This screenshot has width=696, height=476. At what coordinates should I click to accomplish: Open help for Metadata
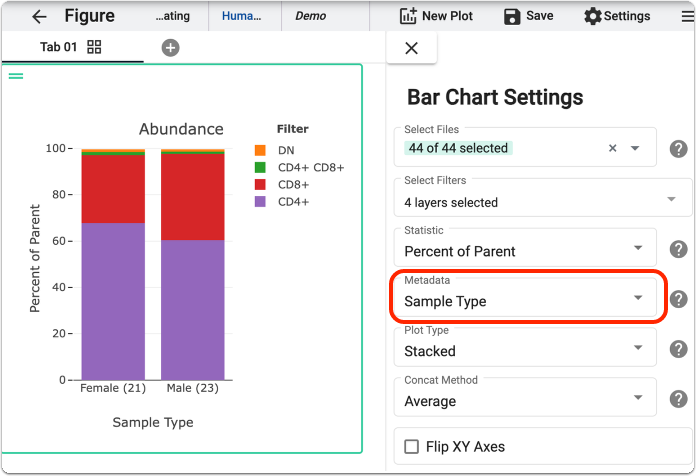click(x=678, y=299)
